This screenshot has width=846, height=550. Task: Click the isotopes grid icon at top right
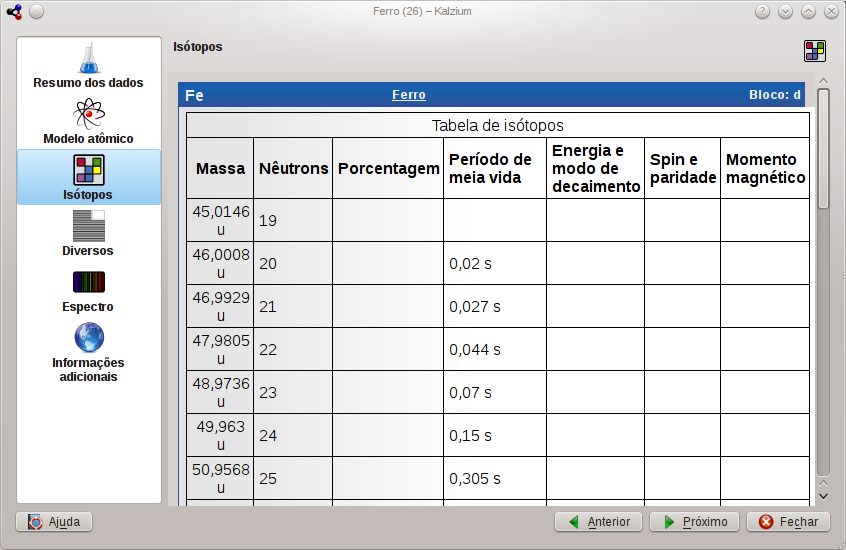[815, 51]
